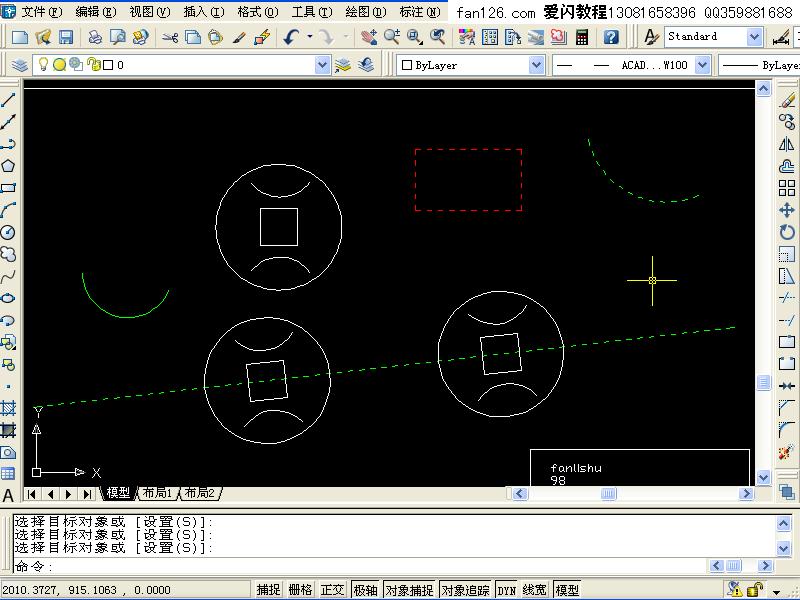This screenshot has width=800, height=600.
Task: Toggle 捕捉 snap mode in status bar
Action: click(x=268, y=590)
